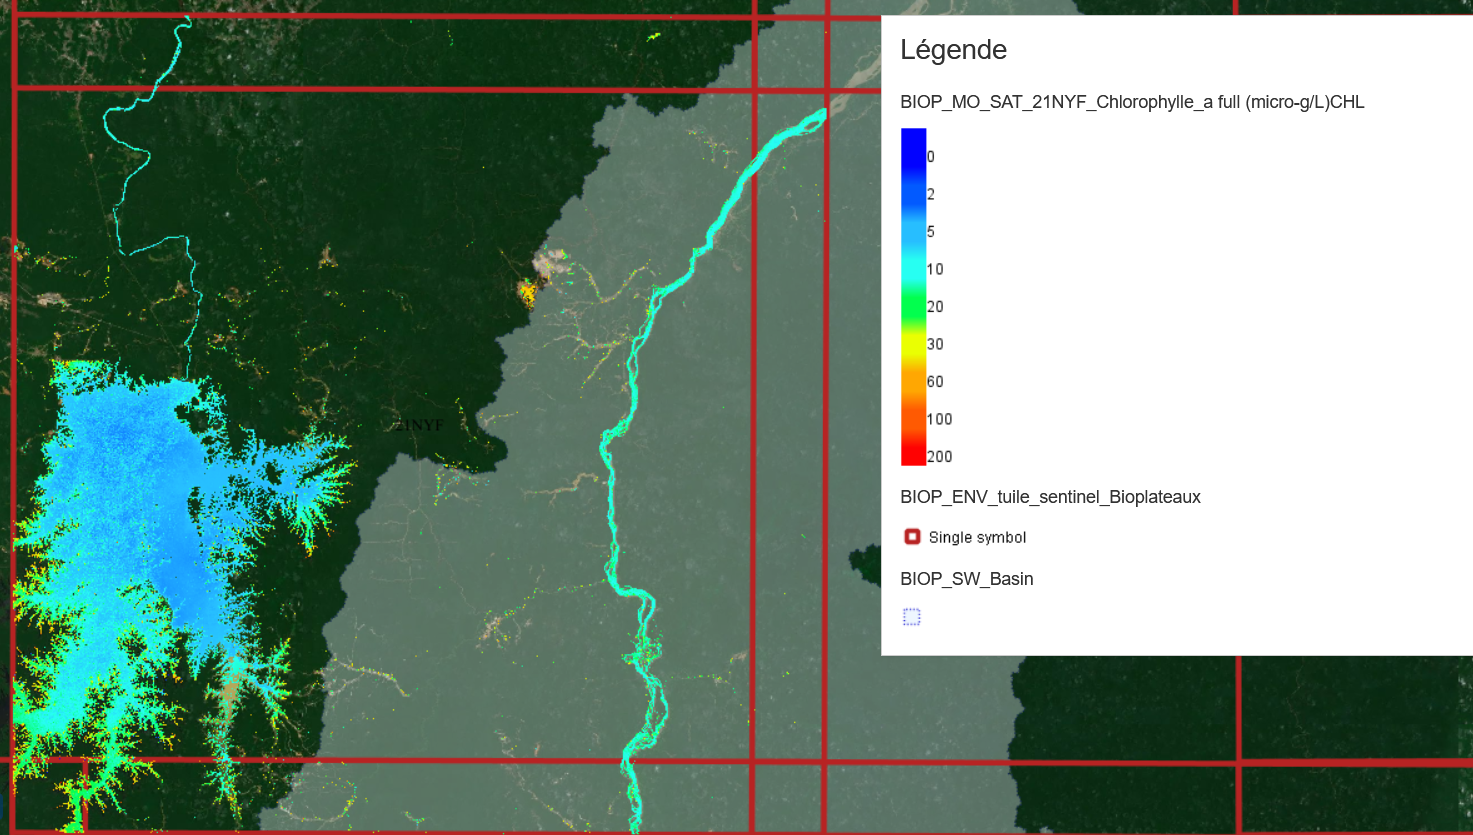Click the legend value label 5
Image resolution: width=1473 pixels, height=835 pixels.
click(x=930, y=232)
